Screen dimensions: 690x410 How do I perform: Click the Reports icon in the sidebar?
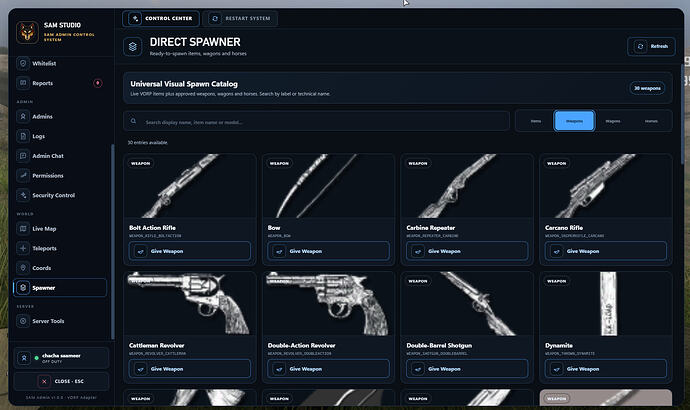(23, 83)
